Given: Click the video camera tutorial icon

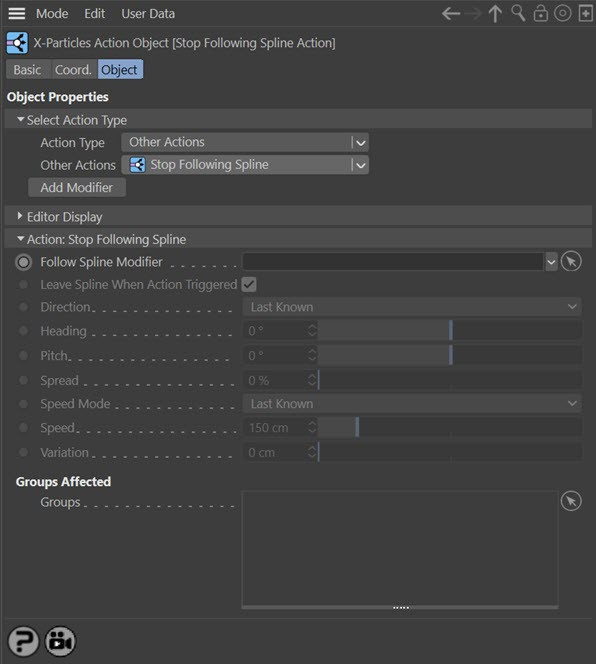Looking at the screenshot, I should [x=60, y=641].
